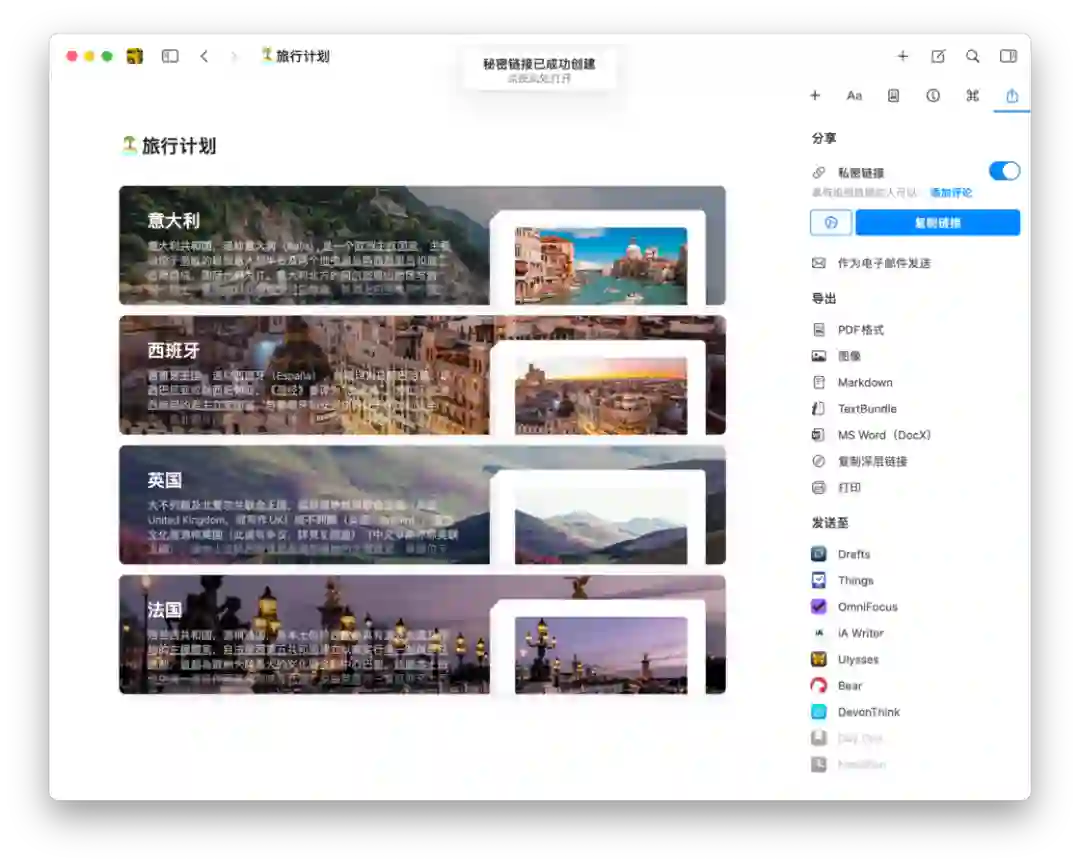Go back with the left arrow

[204, 57]
